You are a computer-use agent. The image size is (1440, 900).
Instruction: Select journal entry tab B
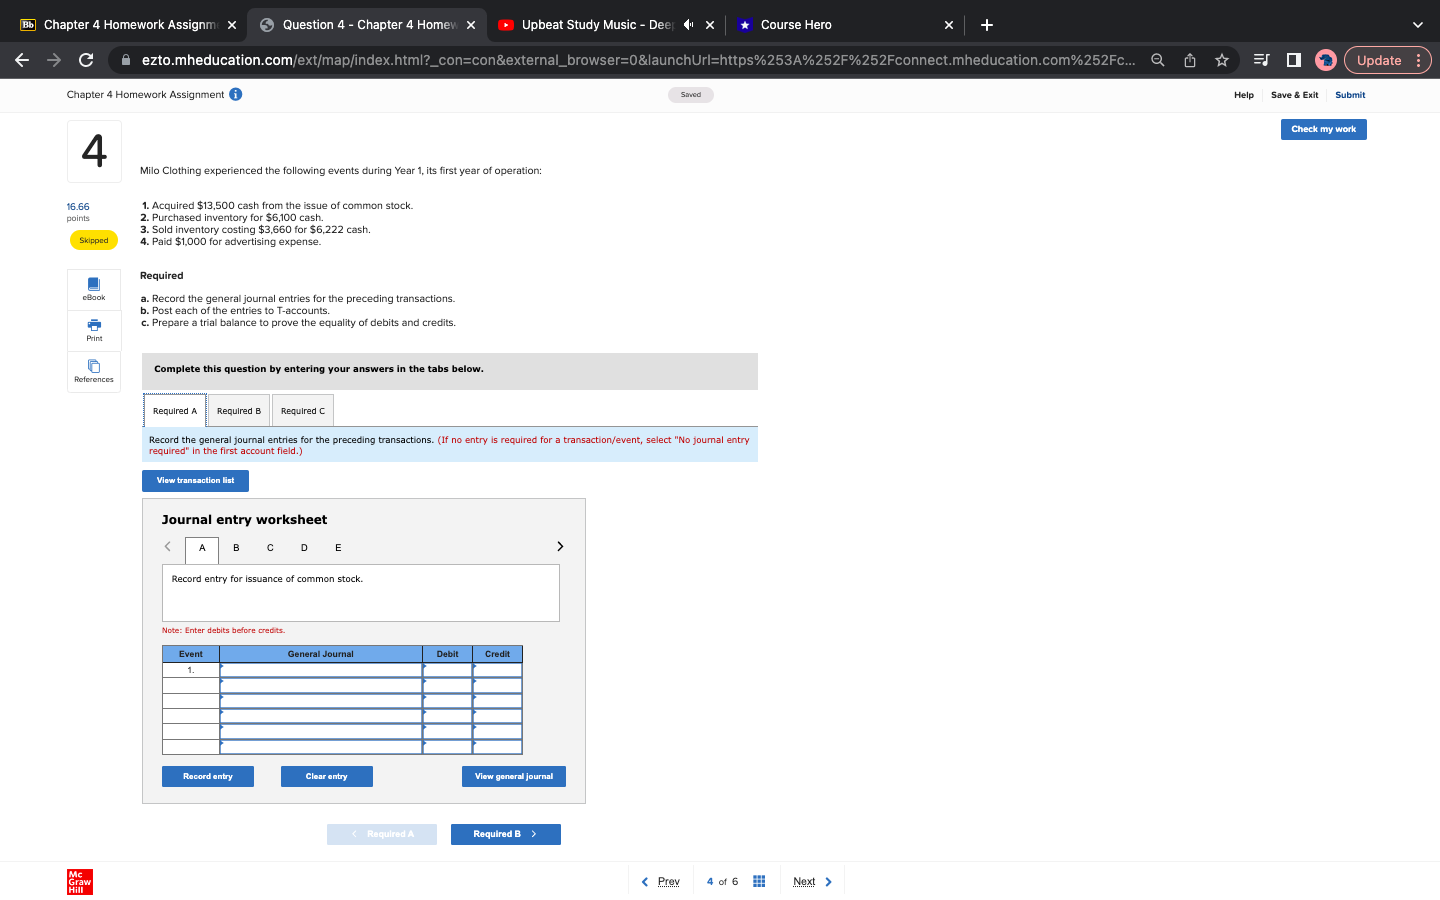point(236,548)
